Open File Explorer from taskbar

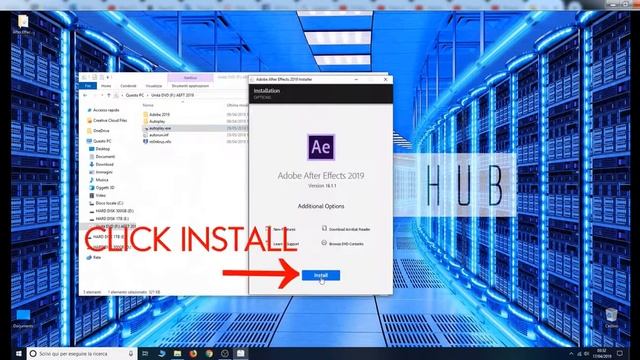(x=178, y=353)
